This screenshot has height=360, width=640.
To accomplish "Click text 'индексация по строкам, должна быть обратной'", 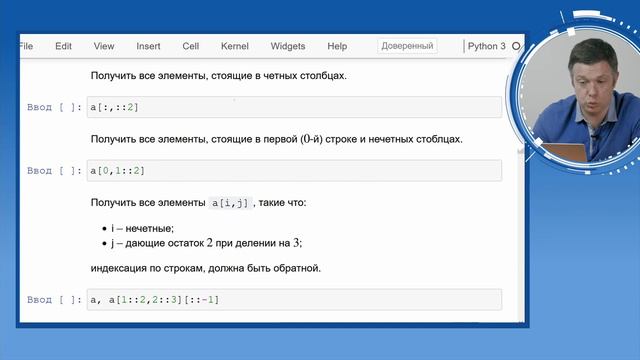I will [x=206, y=269].
